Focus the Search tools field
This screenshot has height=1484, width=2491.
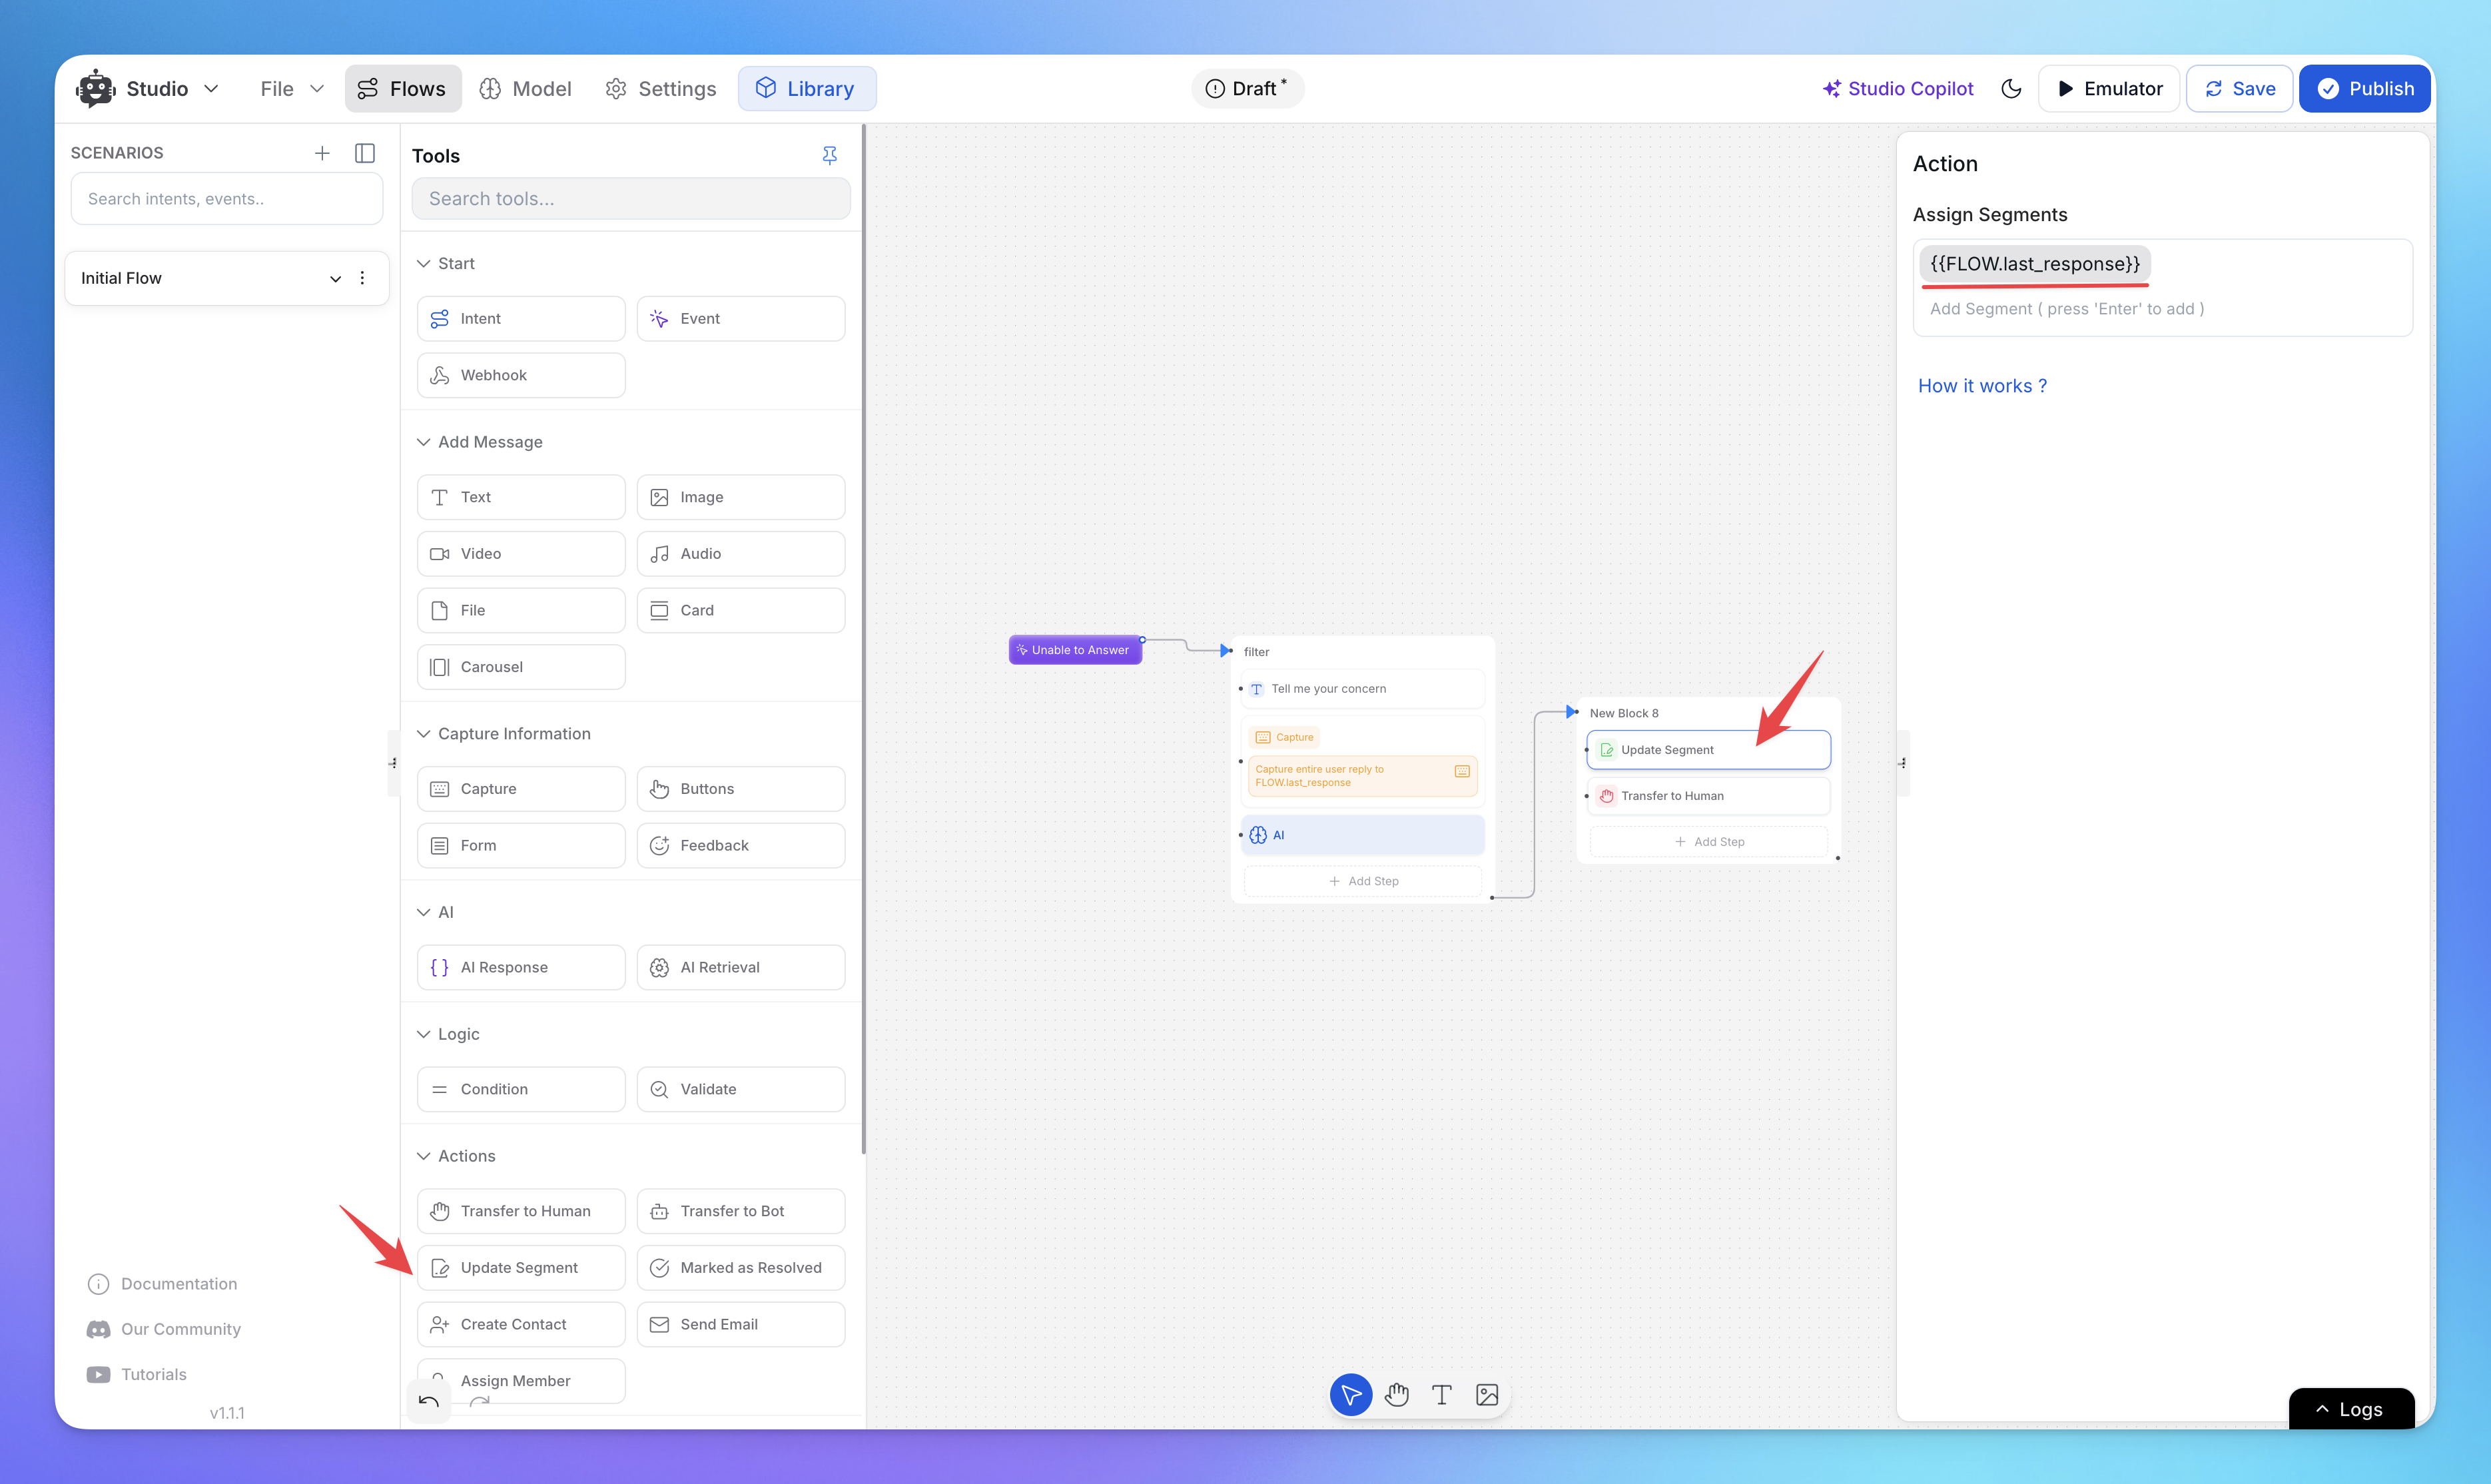click(x=631, y=198)
